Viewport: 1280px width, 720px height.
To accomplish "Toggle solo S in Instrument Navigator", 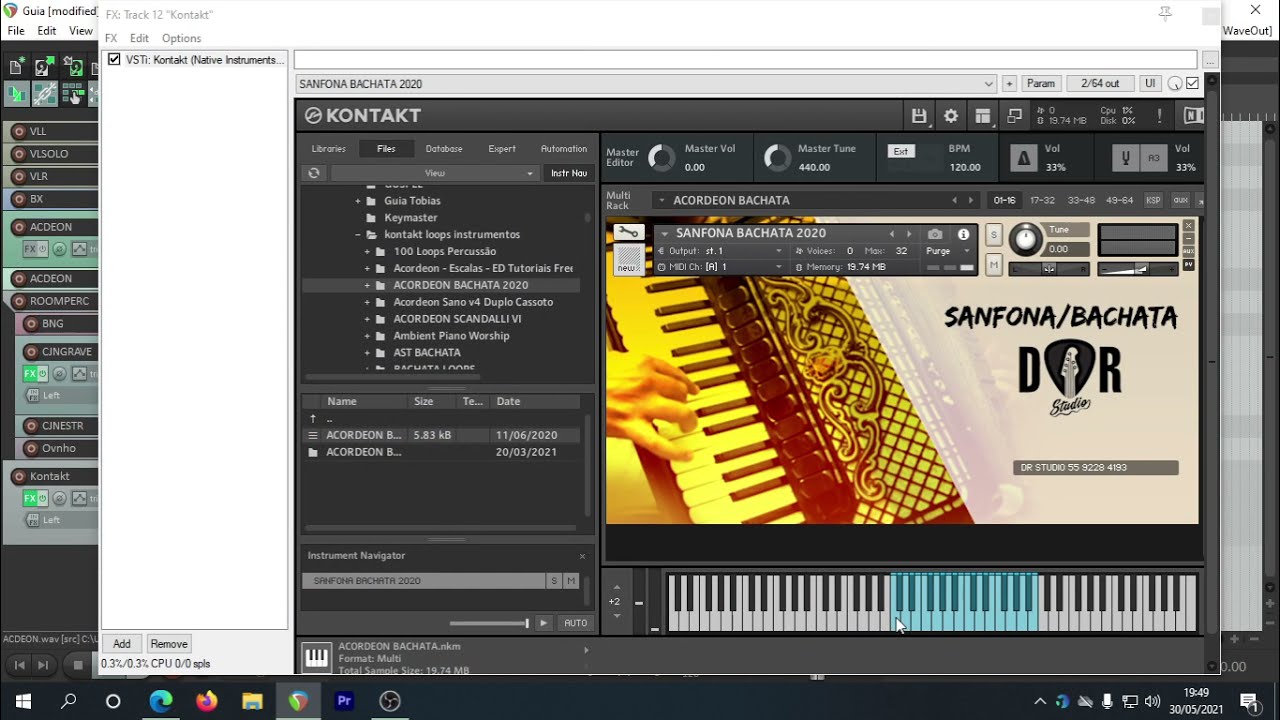I will point(553,581).
